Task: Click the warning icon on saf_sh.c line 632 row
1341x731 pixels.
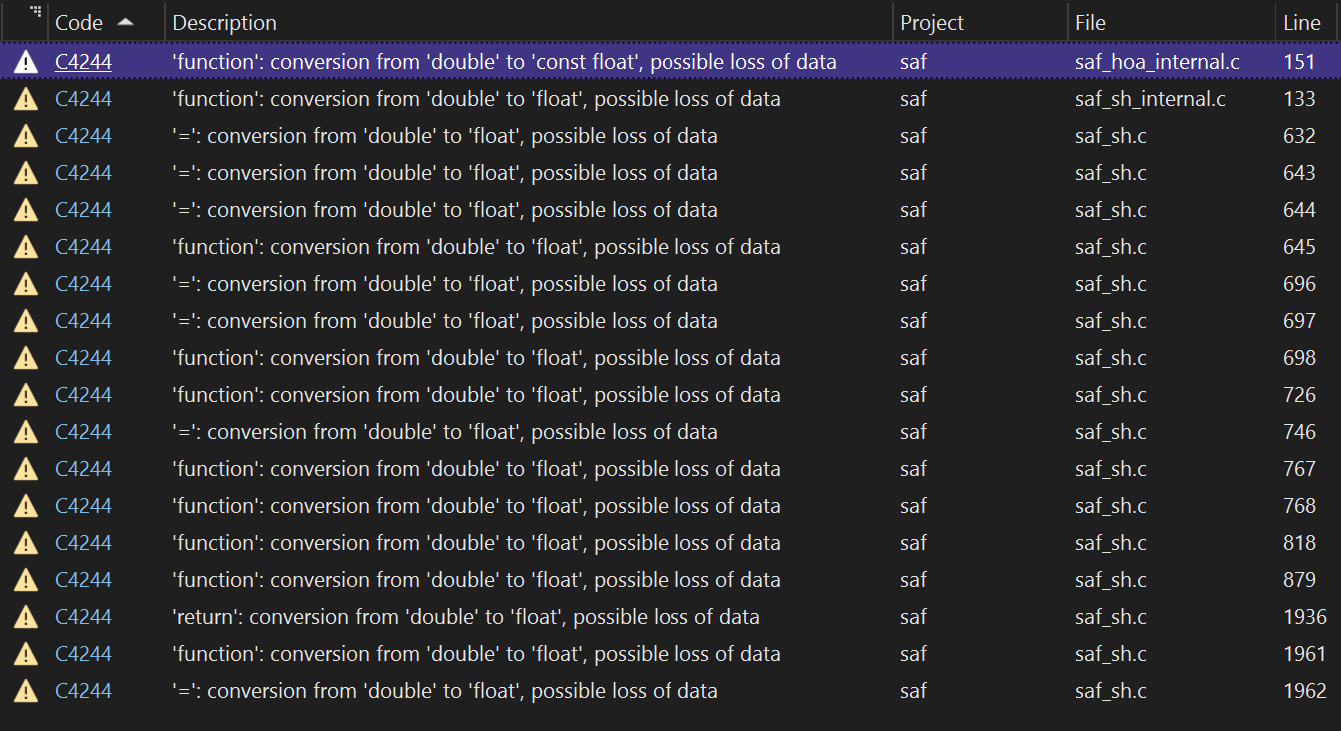Action: pos(25,135)
